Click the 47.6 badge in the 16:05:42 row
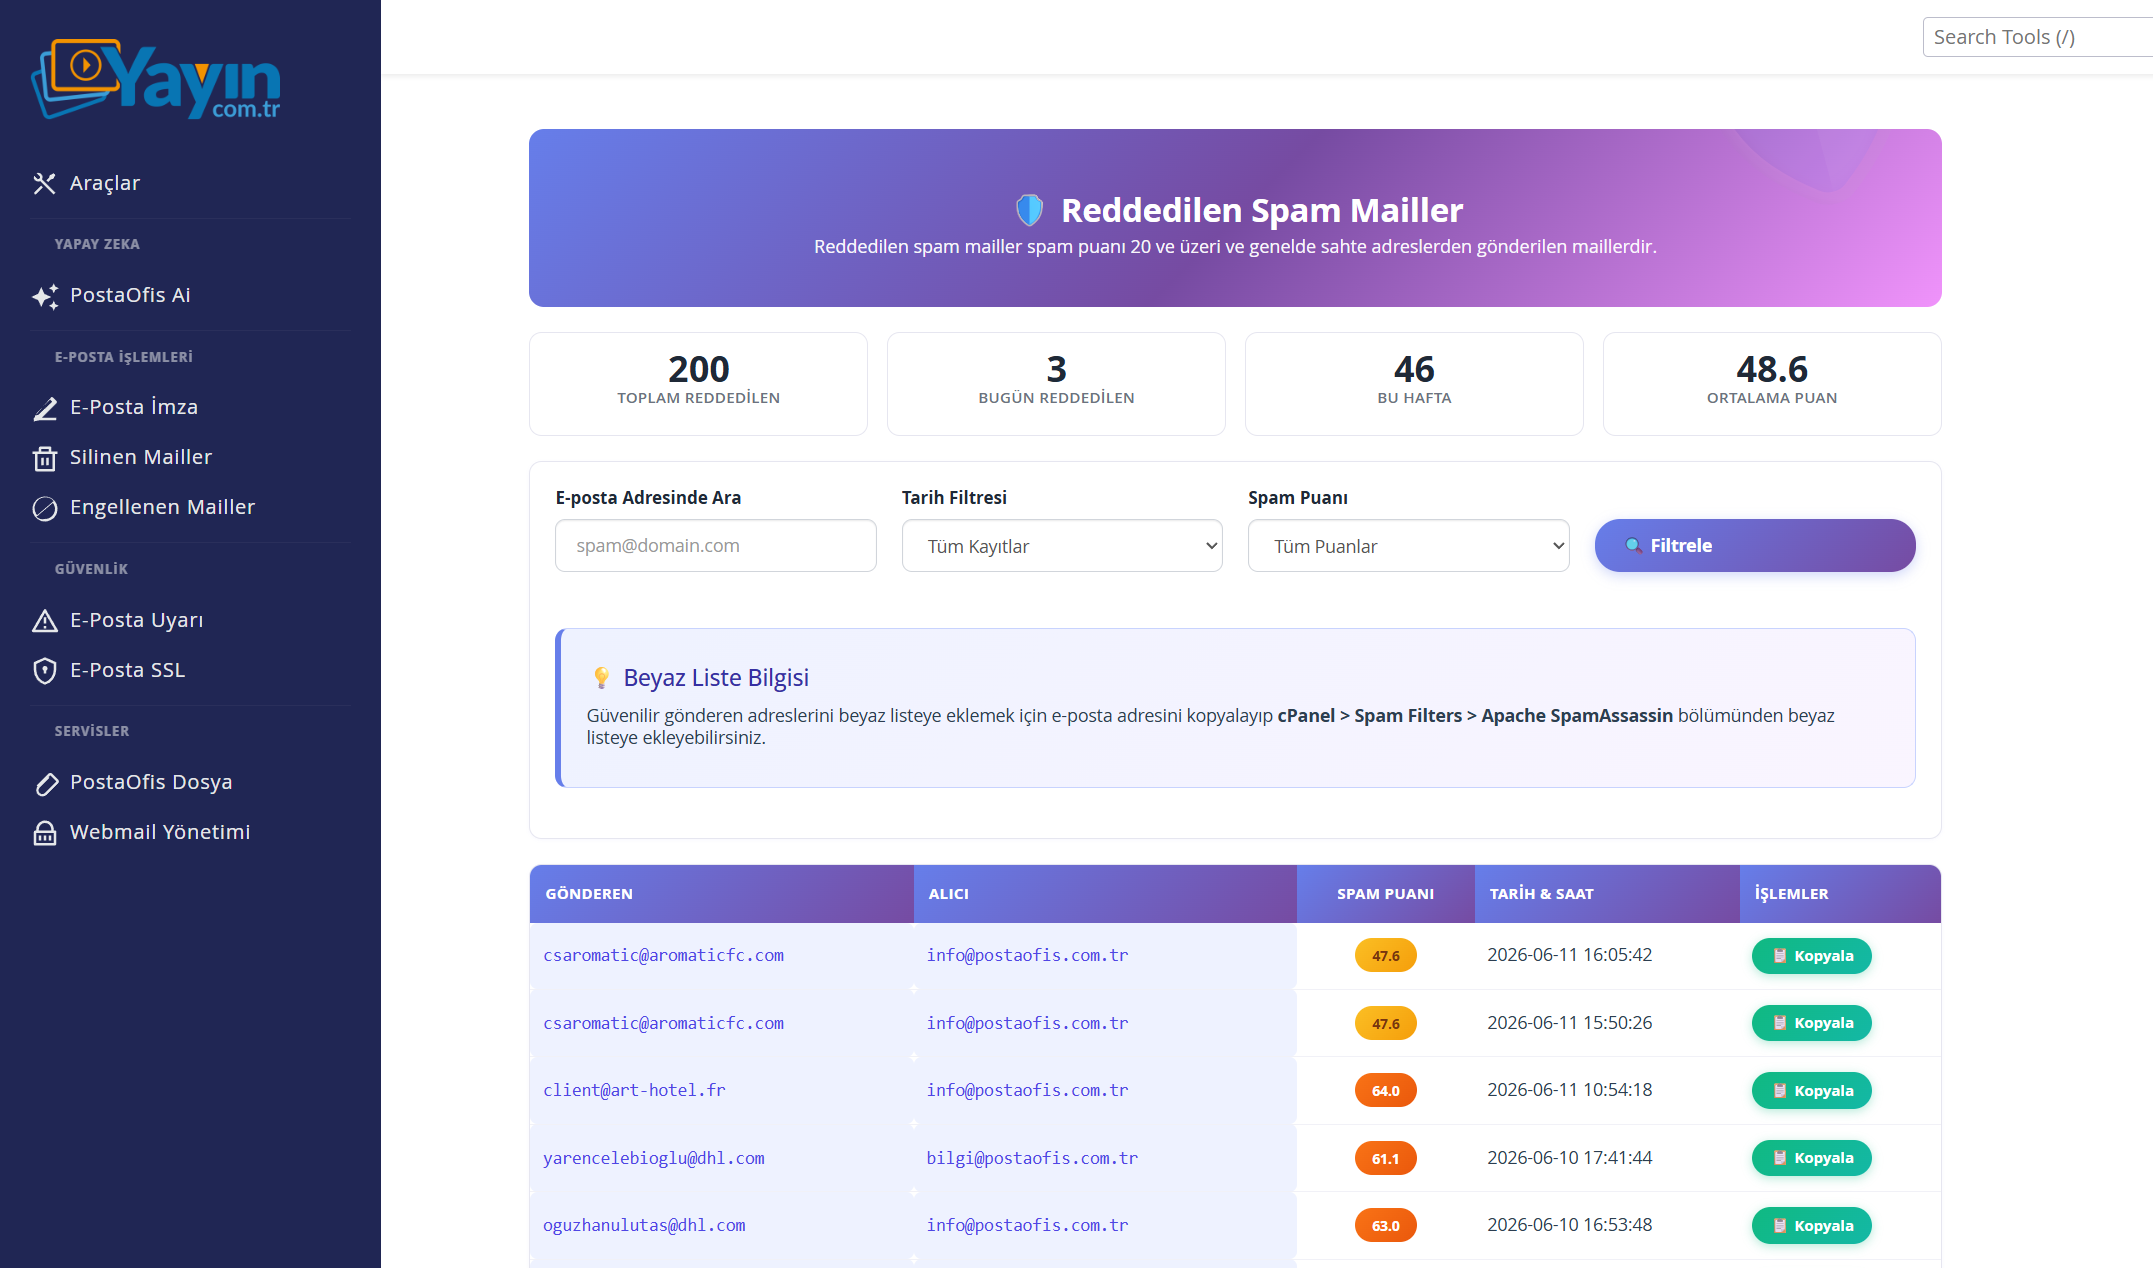Image resolution: width=2153 pixels, height=1268 pixels. (1385, 956)
